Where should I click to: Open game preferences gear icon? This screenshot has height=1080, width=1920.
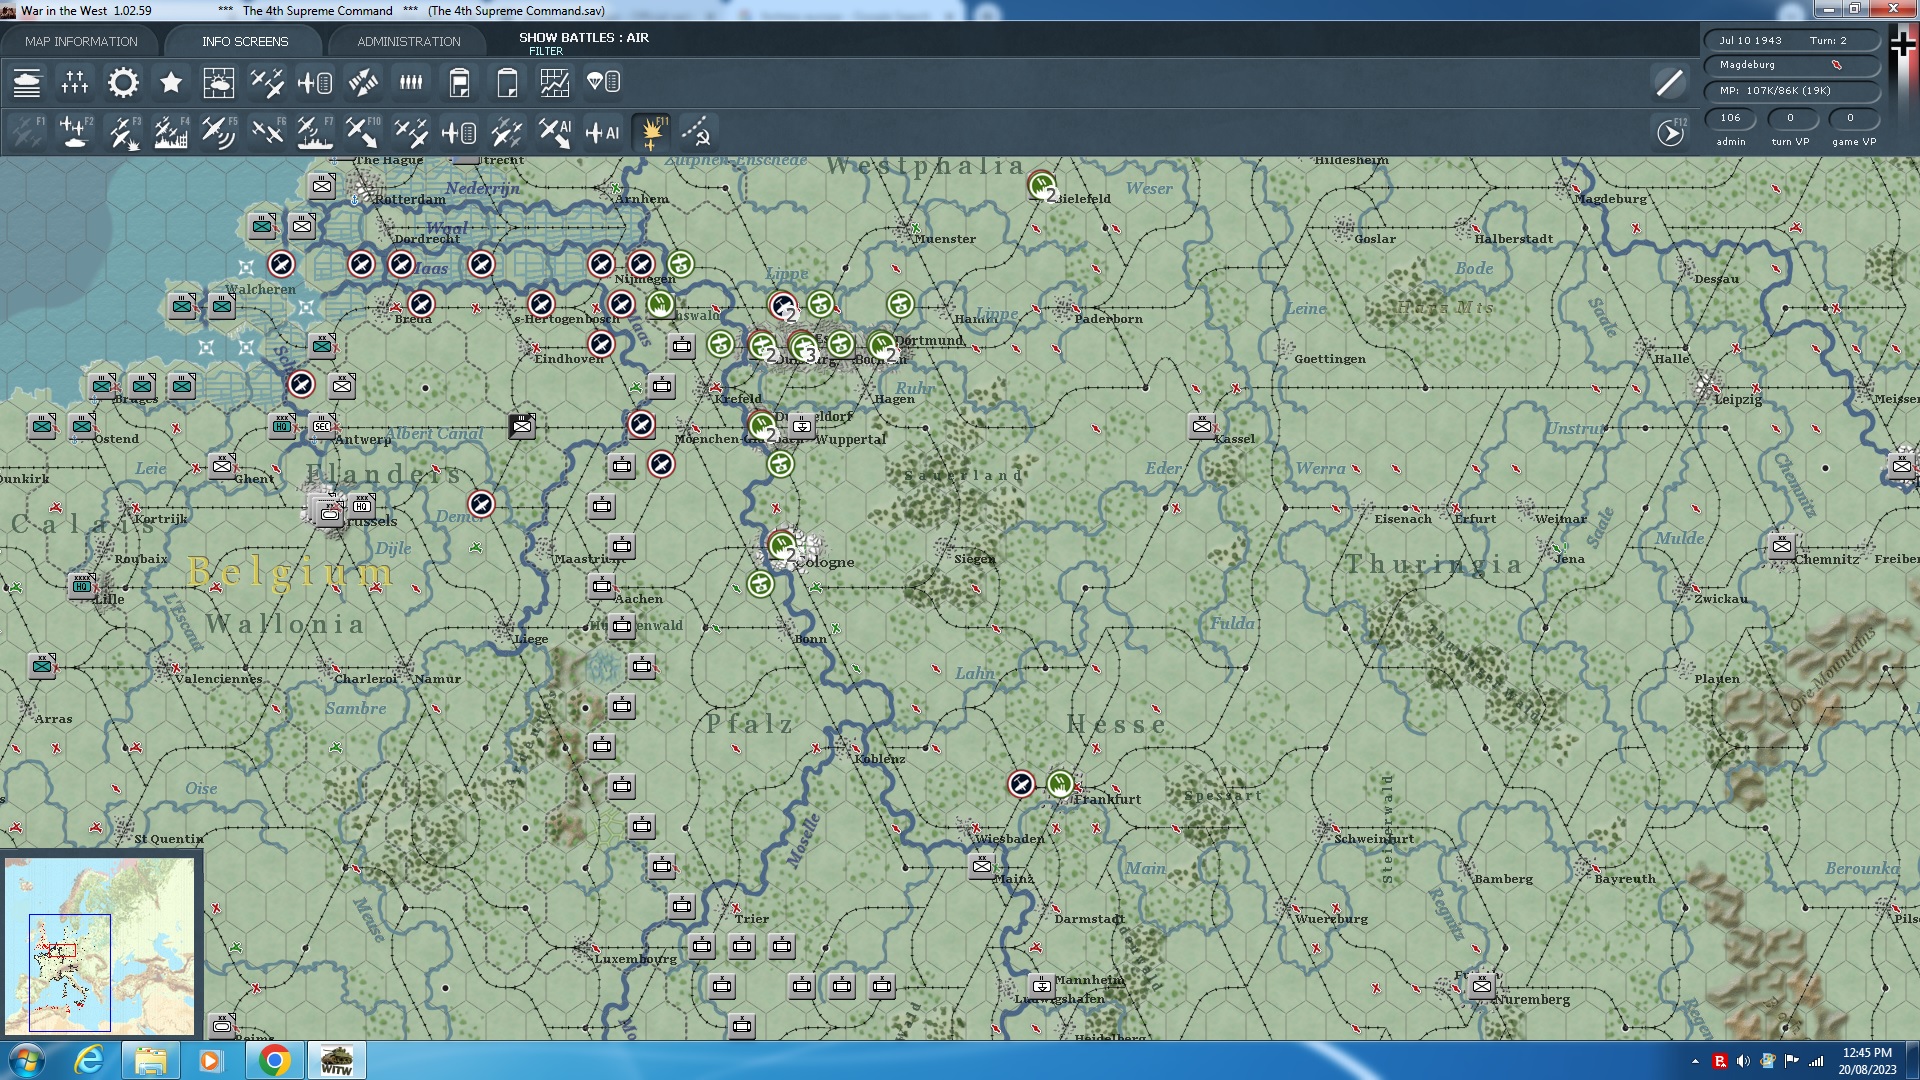[x=123, y=82]
